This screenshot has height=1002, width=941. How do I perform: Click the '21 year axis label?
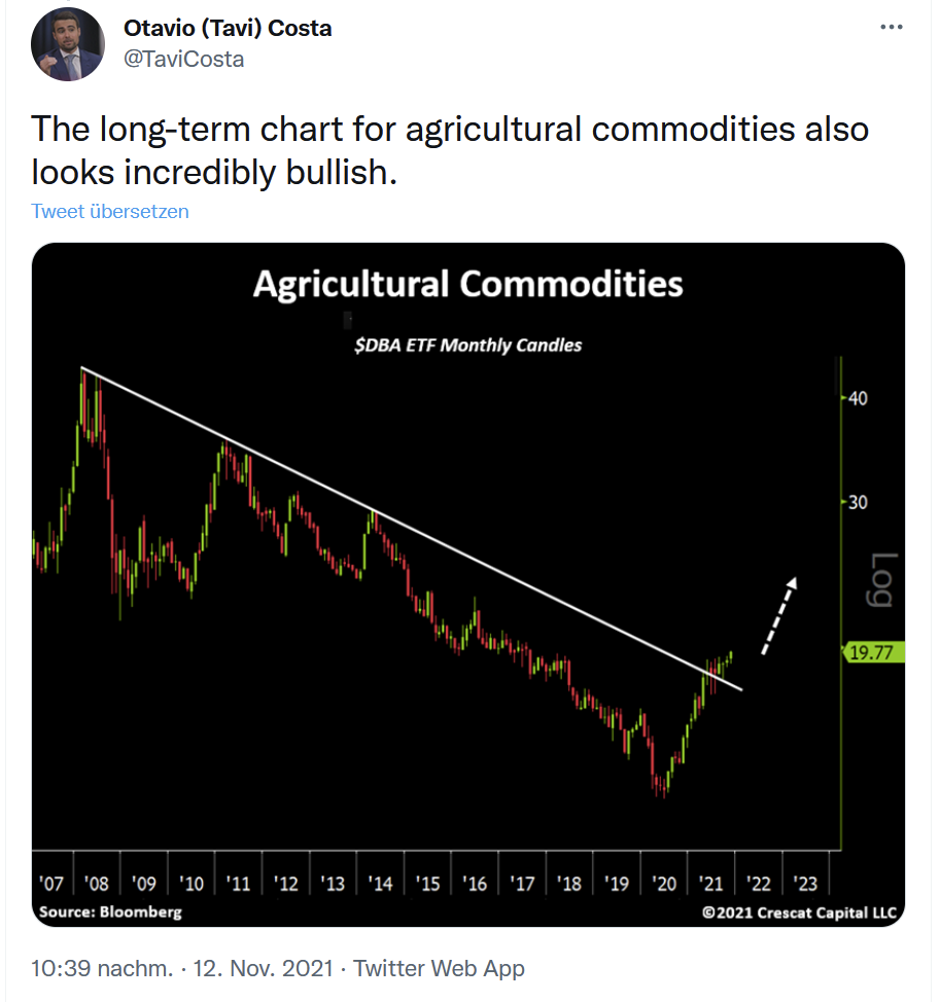coord(710,883)
